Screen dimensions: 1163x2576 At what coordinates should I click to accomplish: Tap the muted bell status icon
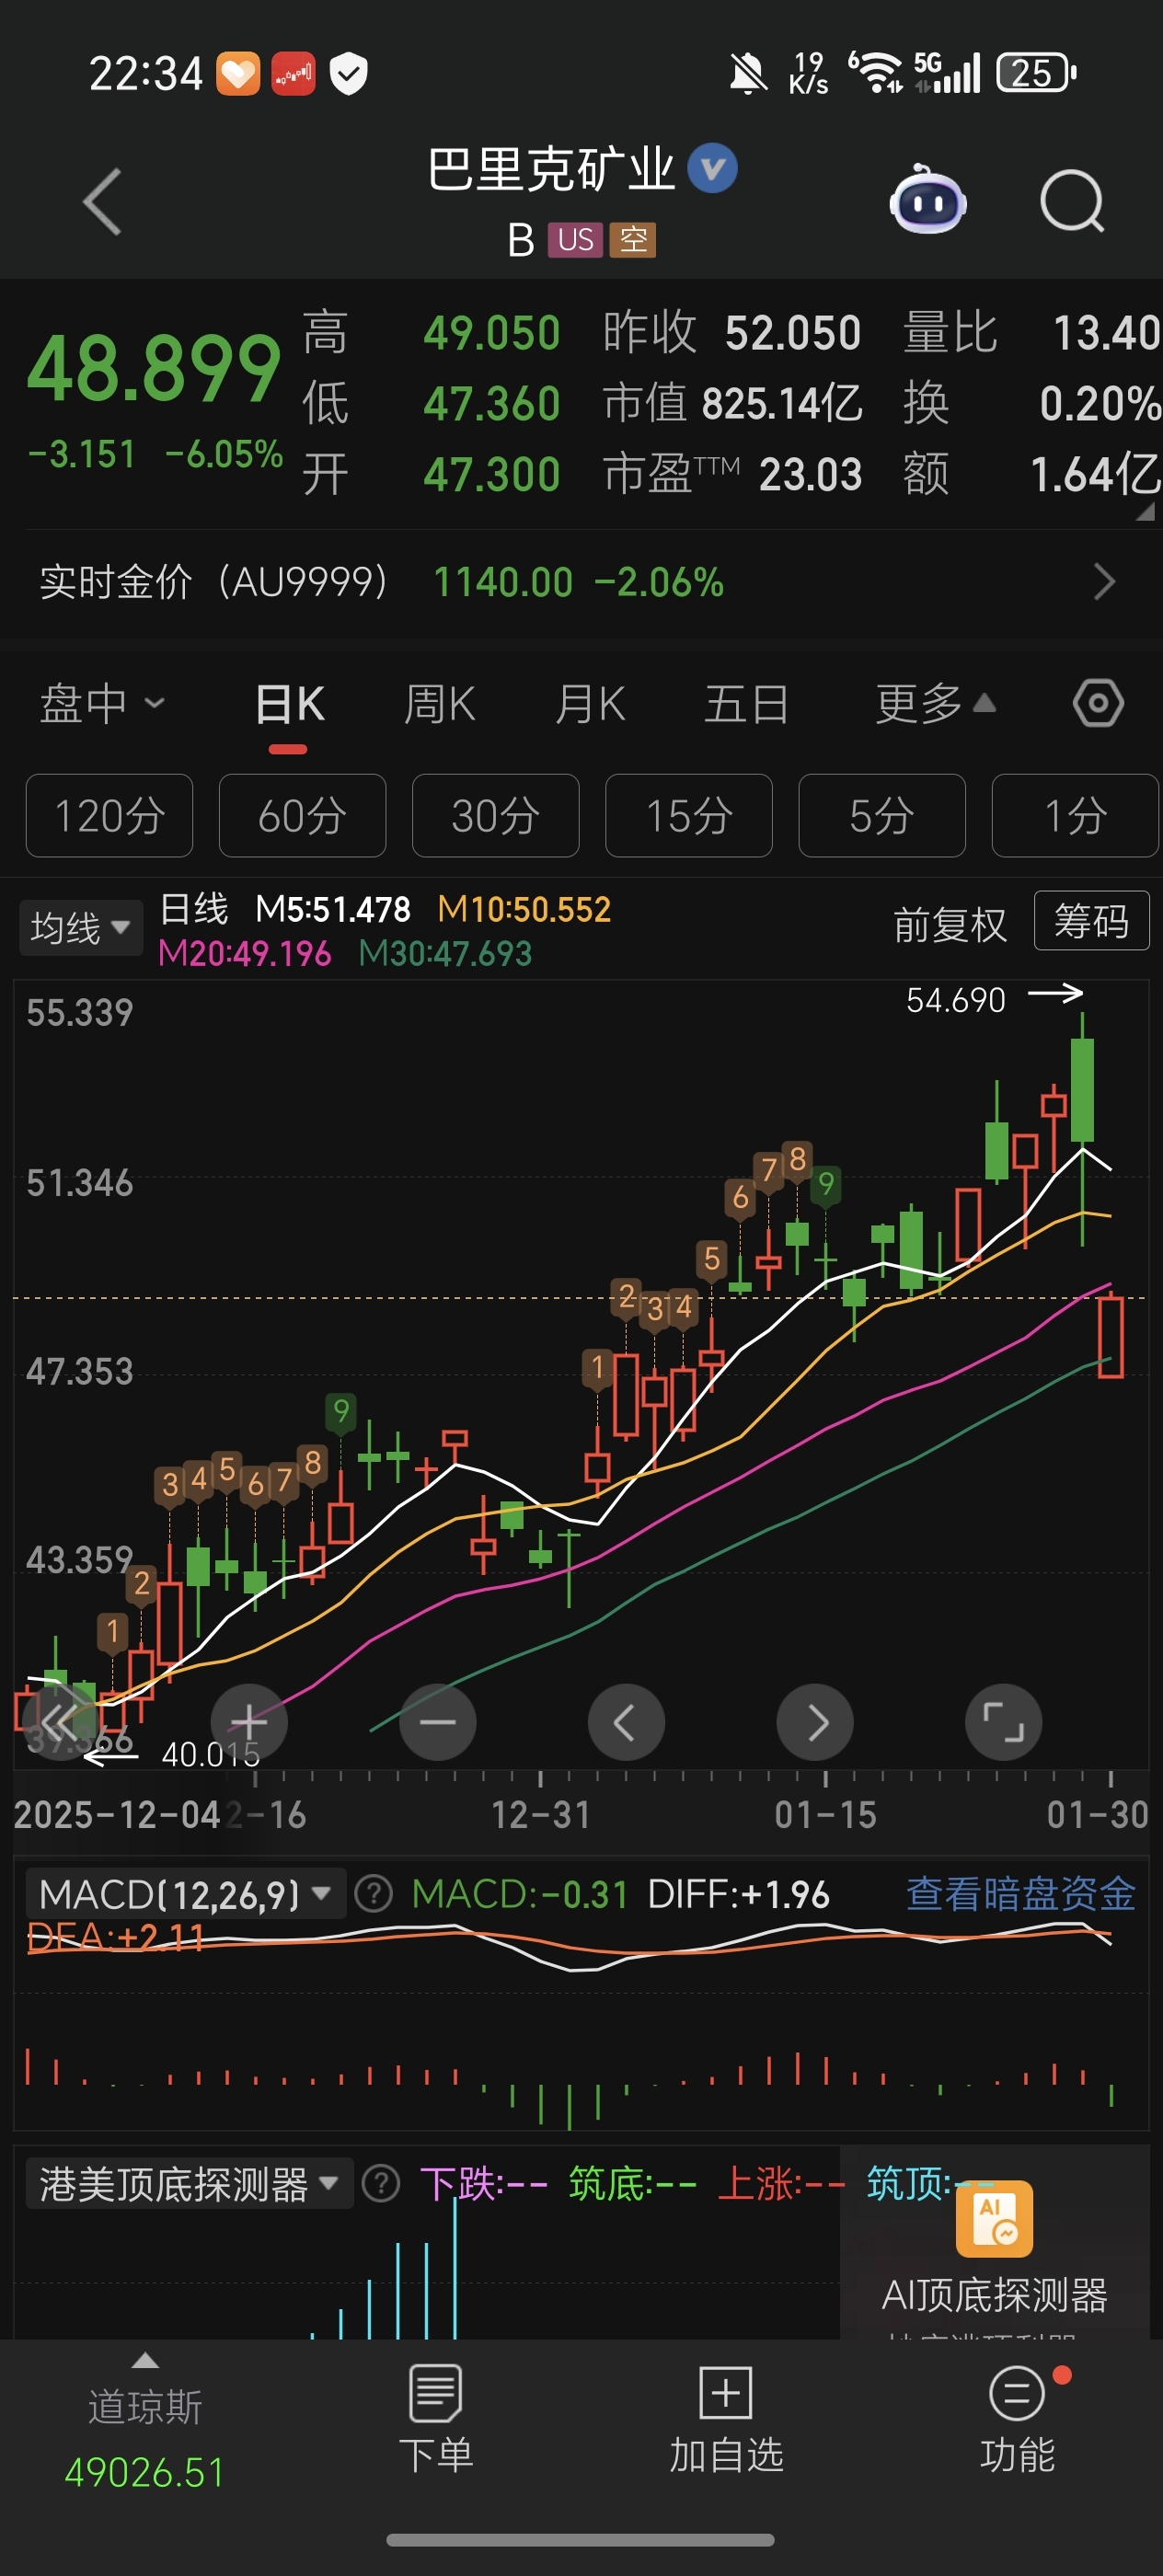[747, 73]
